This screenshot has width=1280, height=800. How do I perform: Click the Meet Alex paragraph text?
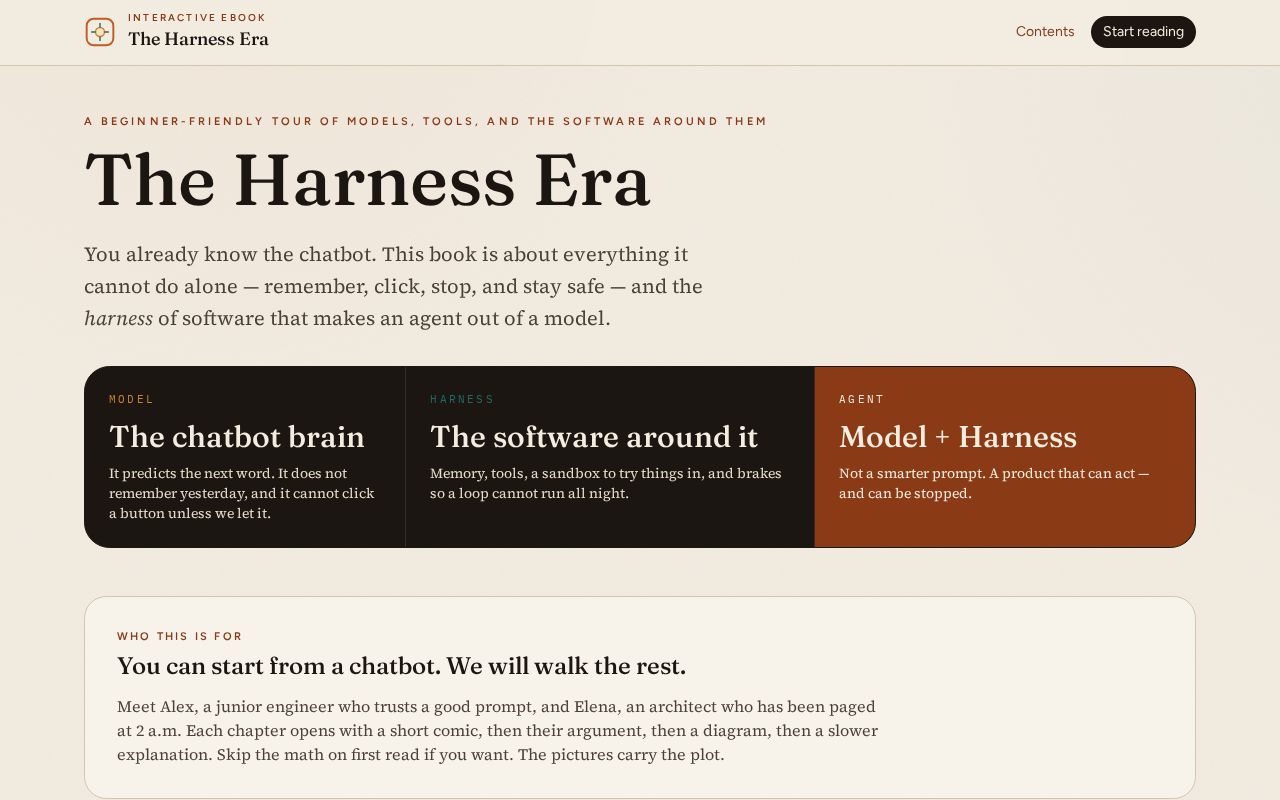point(497,730)
